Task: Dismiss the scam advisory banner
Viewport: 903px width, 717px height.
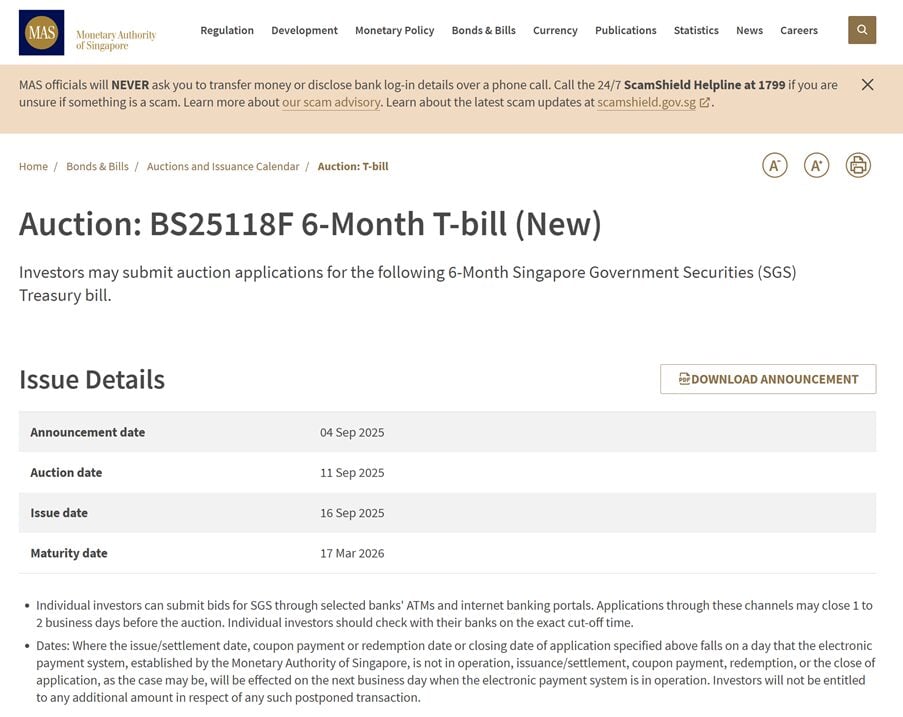Action: coord(867,85)
